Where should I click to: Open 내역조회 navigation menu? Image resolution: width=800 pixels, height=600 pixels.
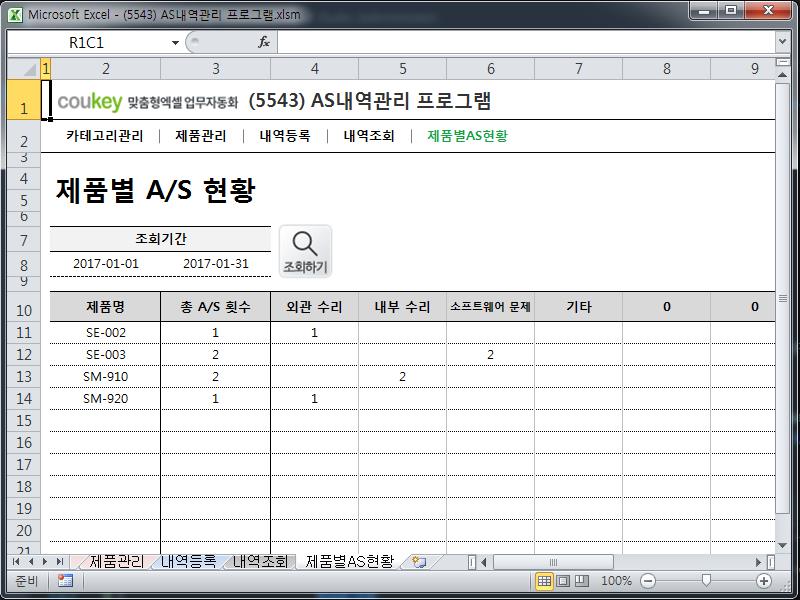(369, 136)
